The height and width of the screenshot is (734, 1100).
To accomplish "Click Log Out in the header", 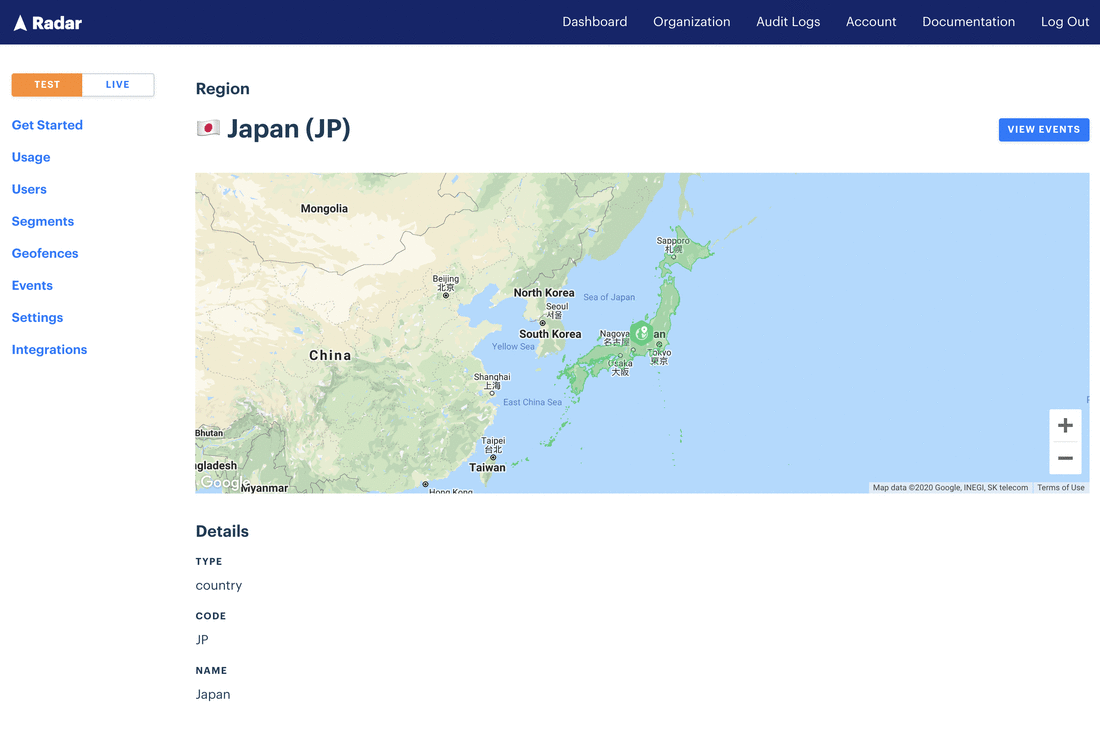I will pos(1064,22).
